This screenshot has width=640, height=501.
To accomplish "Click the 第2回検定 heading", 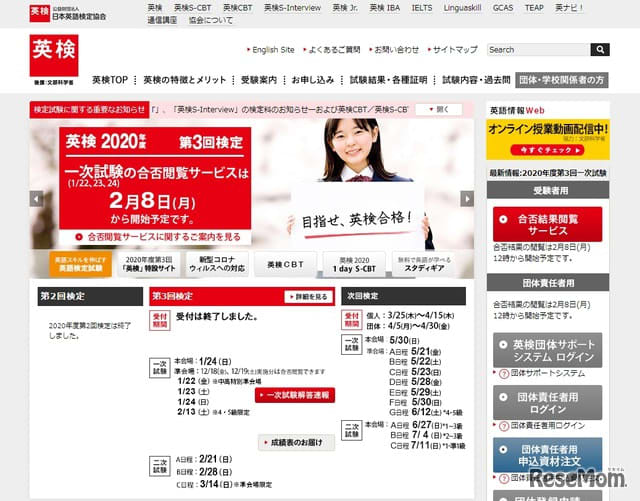I will click(90, 296).
